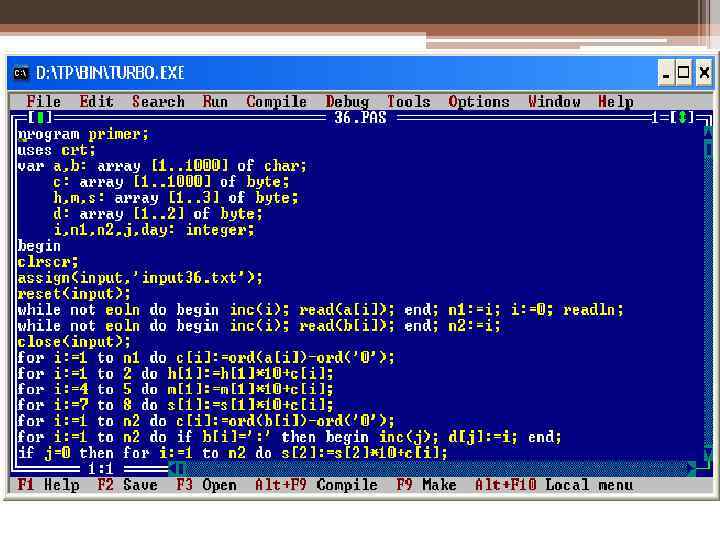Viewport: 720px width, 540px height.
Task: Open the Tools menu
Action: pyautogui.click(x=409, y=101)
